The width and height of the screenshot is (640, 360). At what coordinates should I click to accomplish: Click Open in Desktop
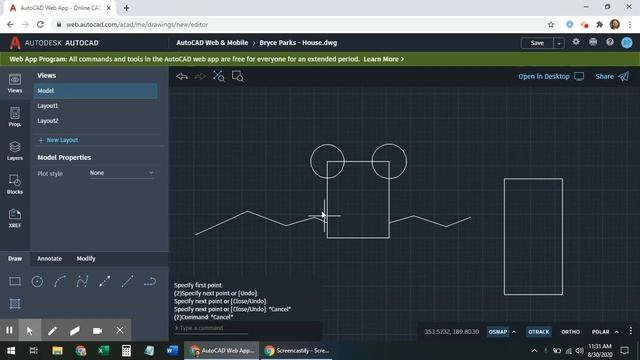pyautogui.click(x=551, y=76)
